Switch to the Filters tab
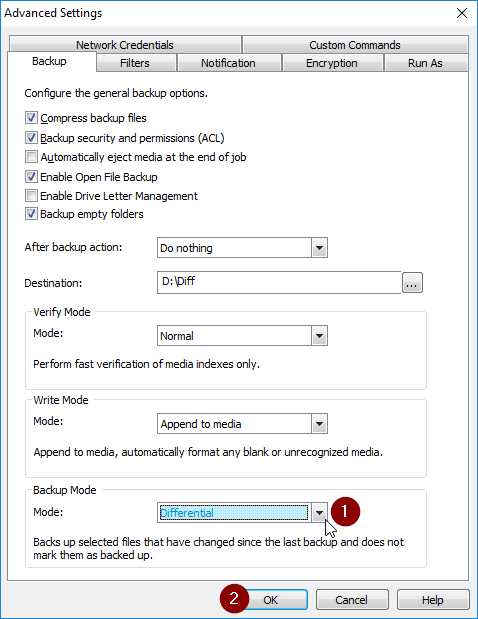 click(x=136, y=63)
